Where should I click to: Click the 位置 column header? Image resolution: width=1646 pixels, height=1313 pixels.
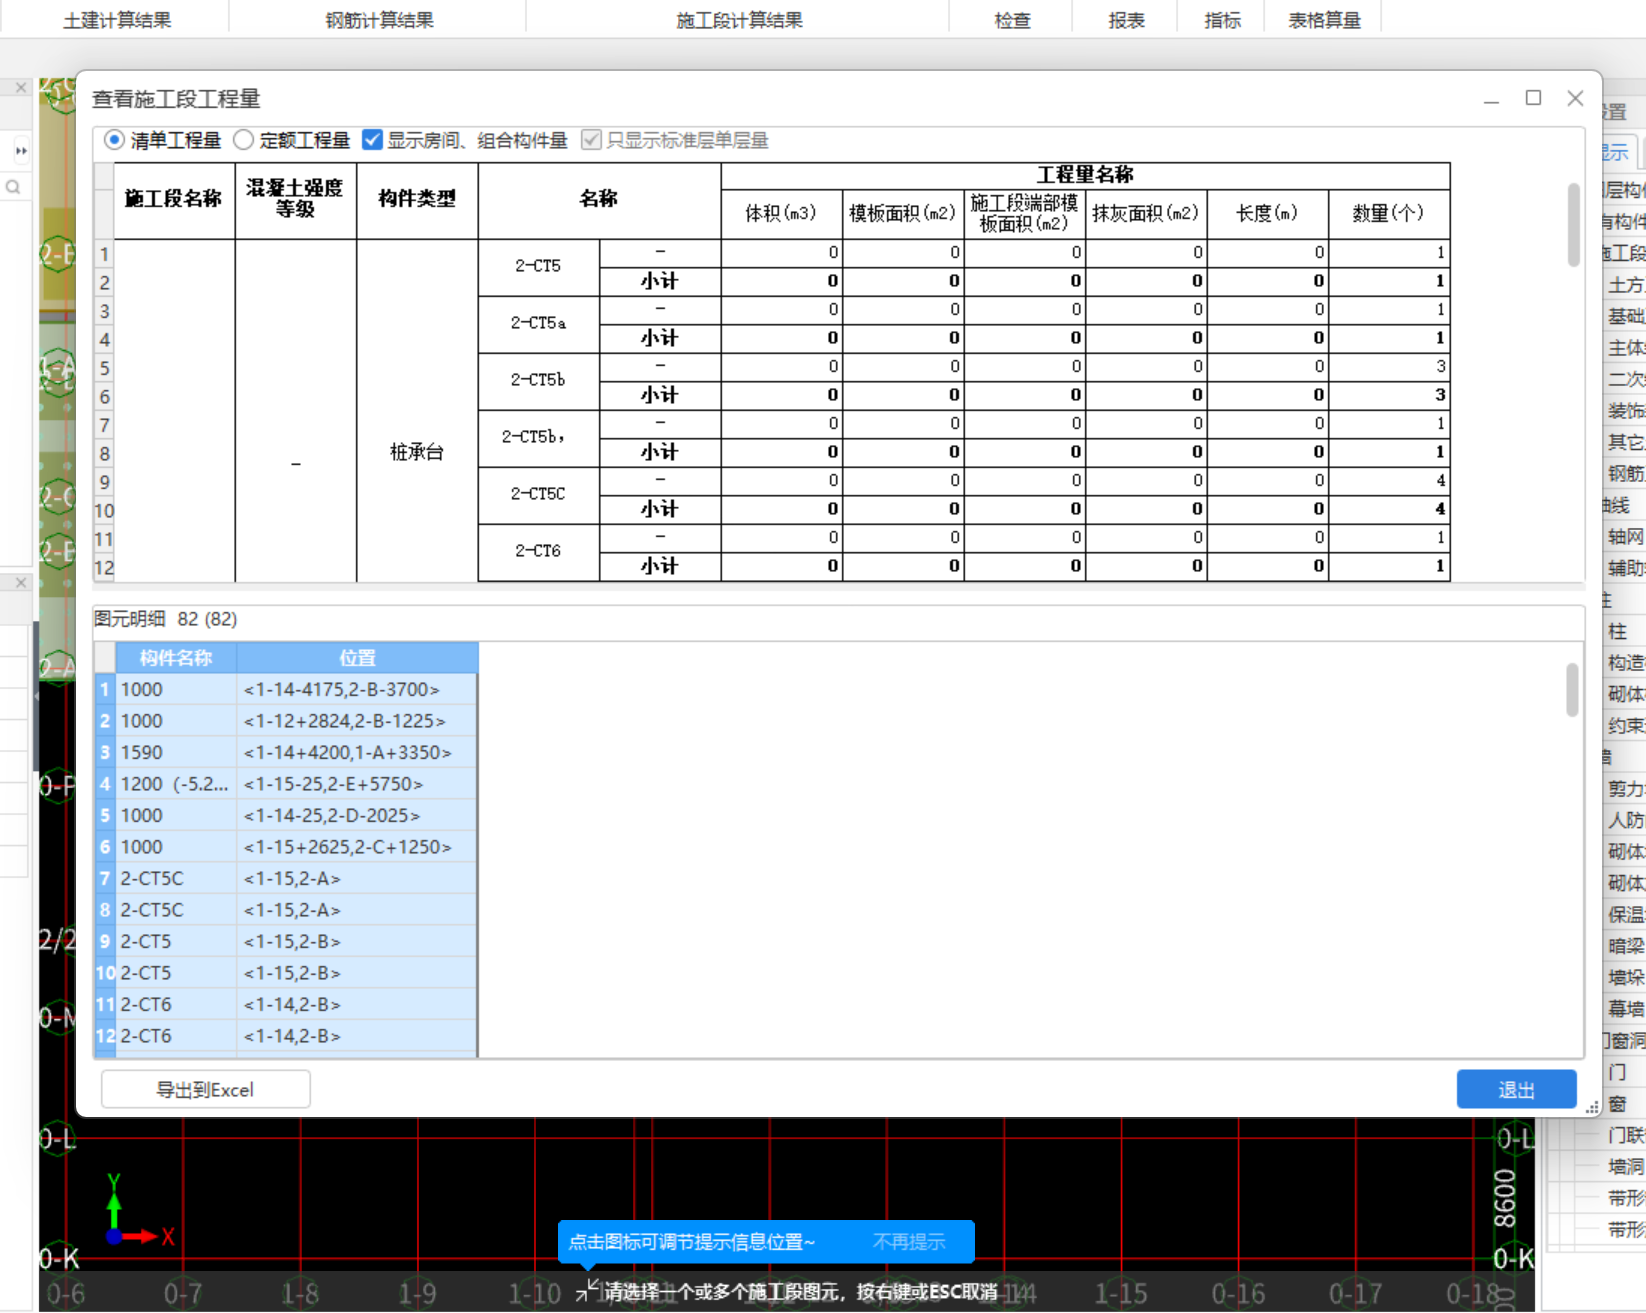[357, 657]
